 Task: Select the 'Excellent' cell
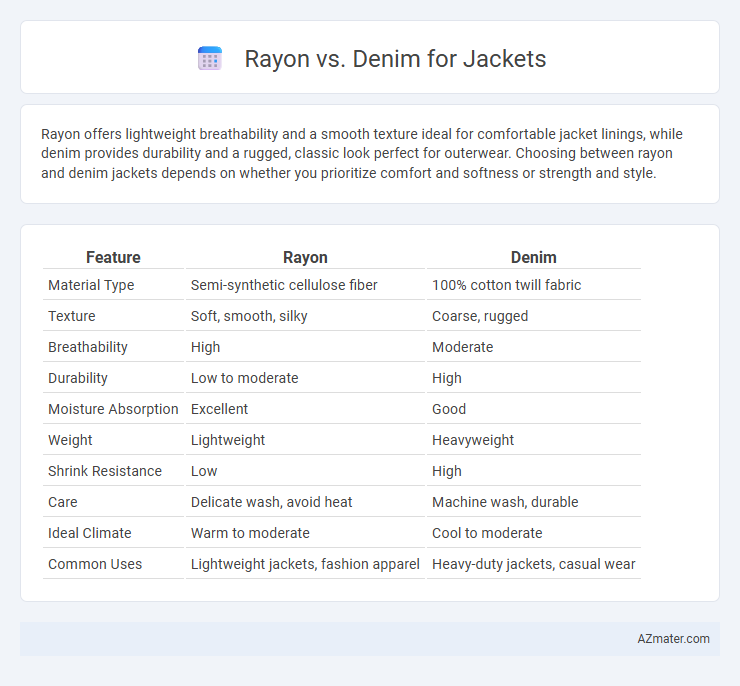[219, 409]
